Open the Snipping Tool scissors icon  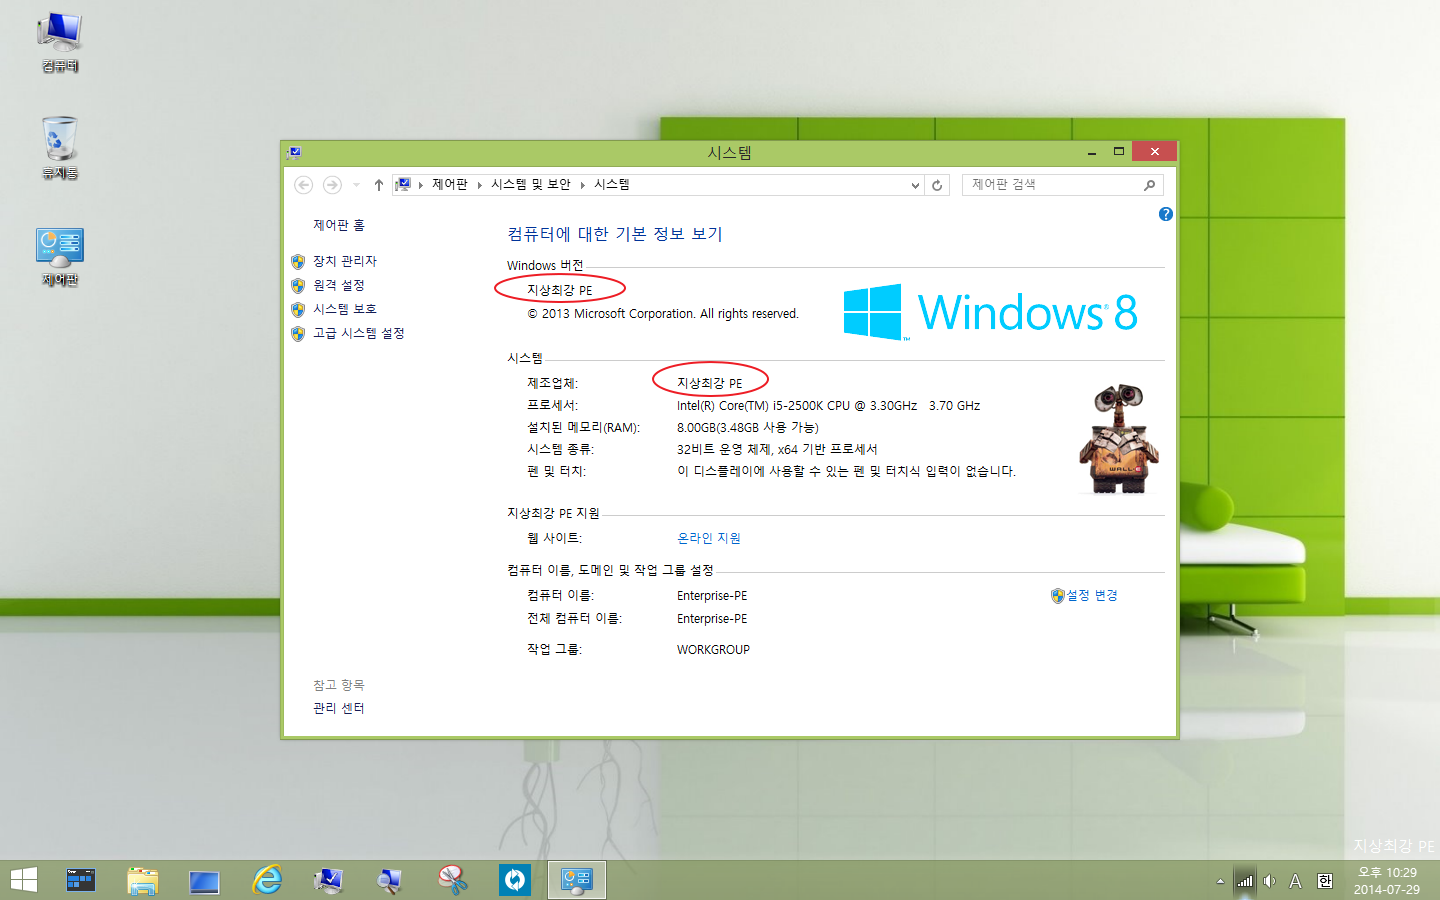[x=453, y=880]
